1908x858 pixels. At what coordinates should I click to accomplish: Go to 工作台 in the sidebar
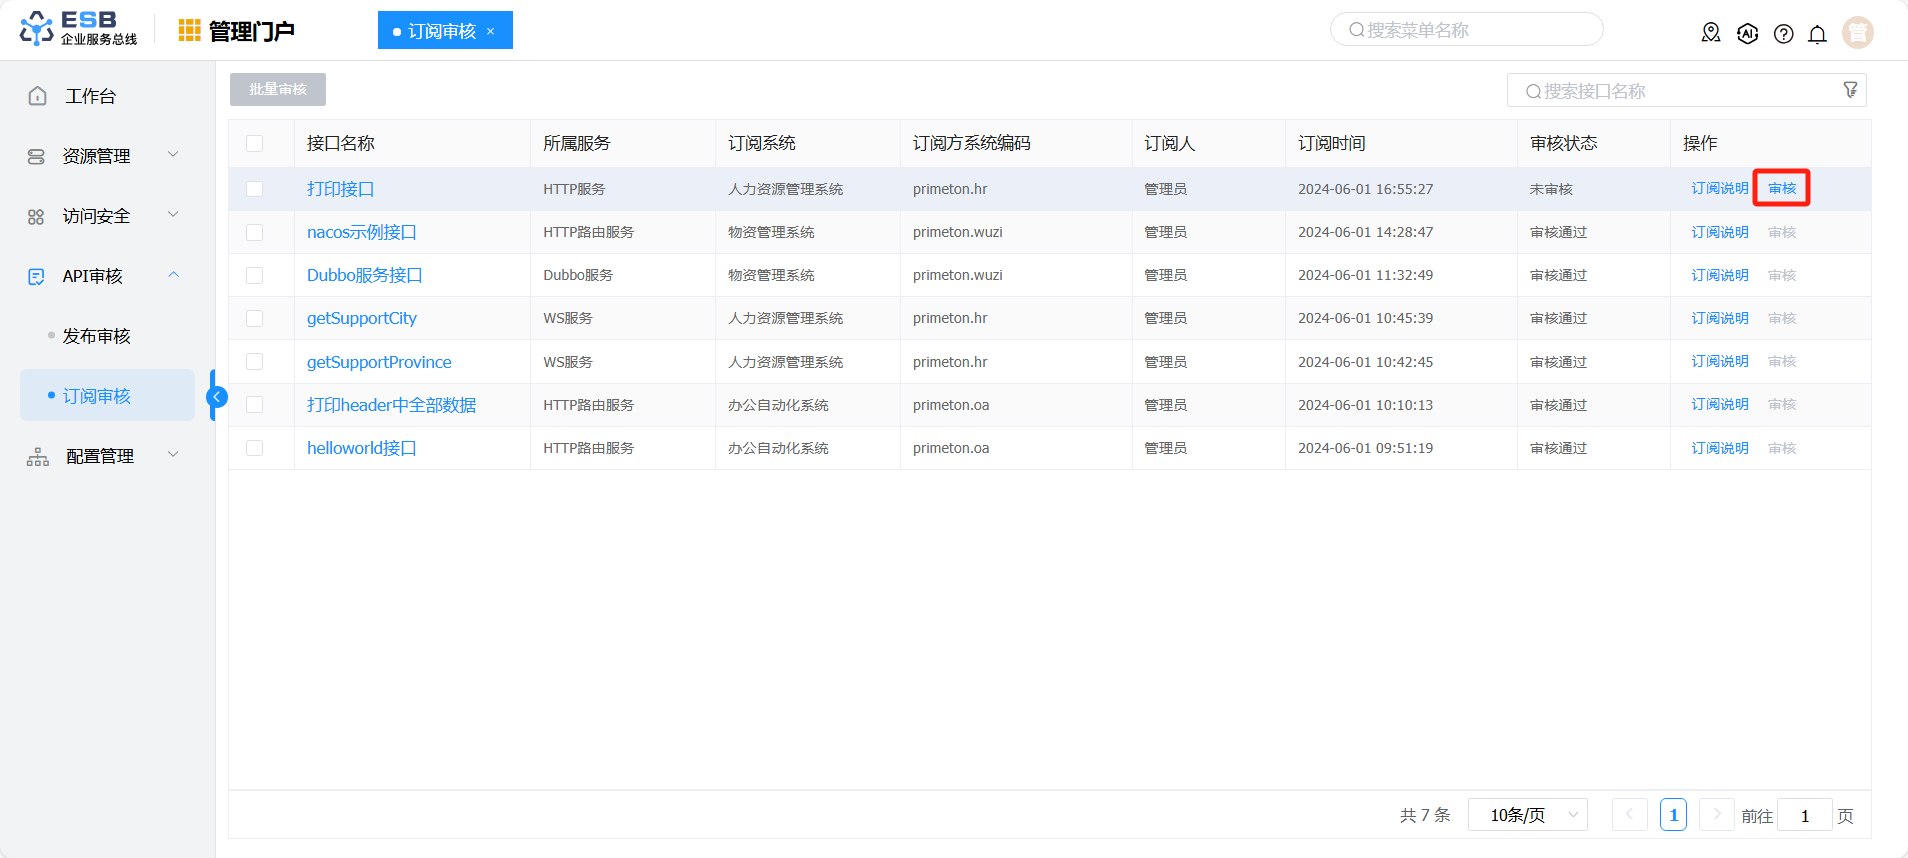pyautogui.click(x=90, y=96)
